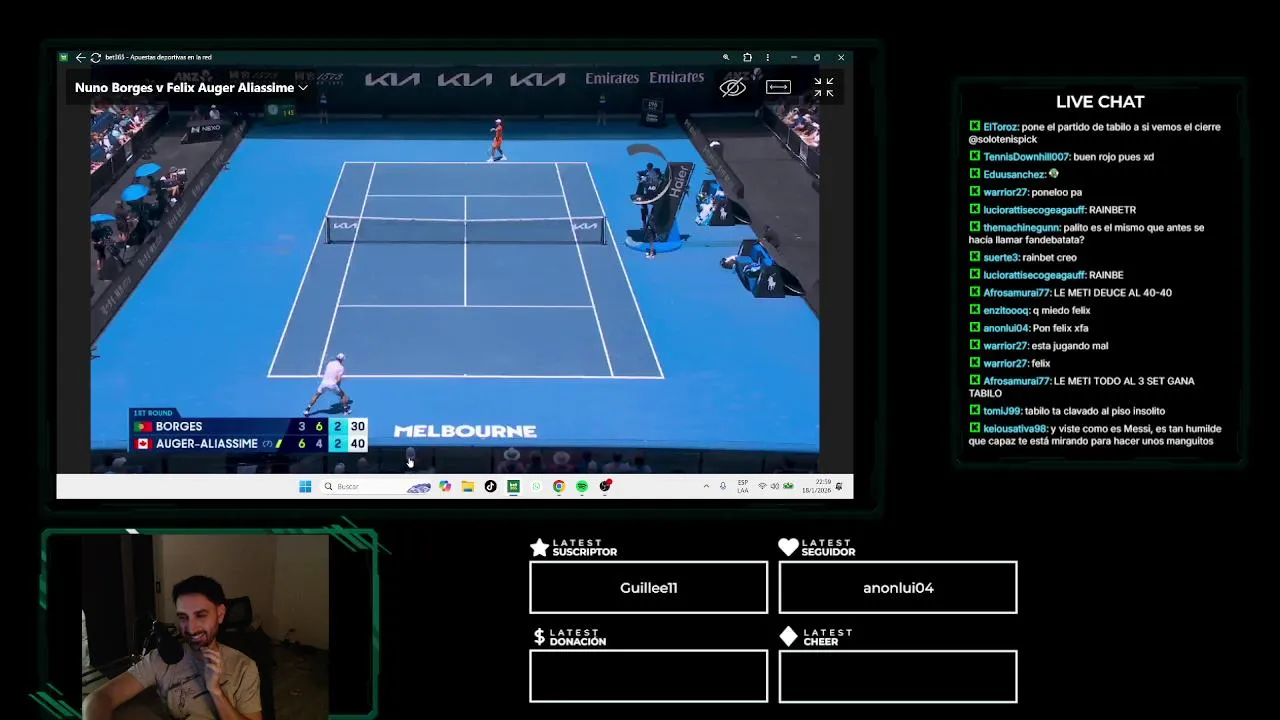The width and height of the screenshot is (1280, 720).
Task: Click chat username suerte3
Action: pyautogui.click(x=1000, y=257)
